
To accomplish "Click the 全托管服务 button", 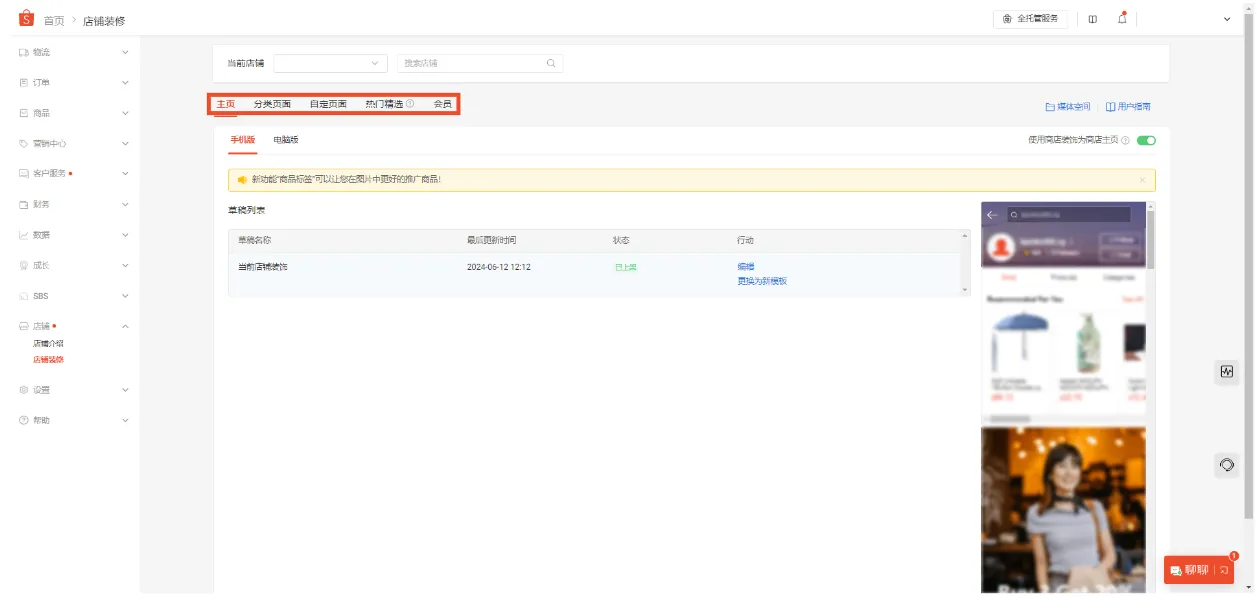I will [x=1030, y=19].
